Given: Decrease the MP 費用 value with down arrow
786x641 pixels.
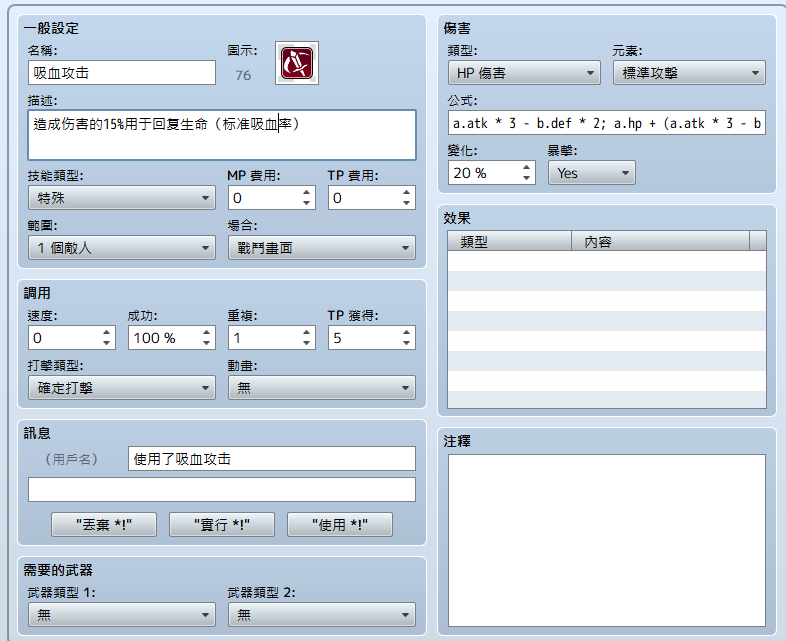Looking at the screenshot, I should (306, 203).
